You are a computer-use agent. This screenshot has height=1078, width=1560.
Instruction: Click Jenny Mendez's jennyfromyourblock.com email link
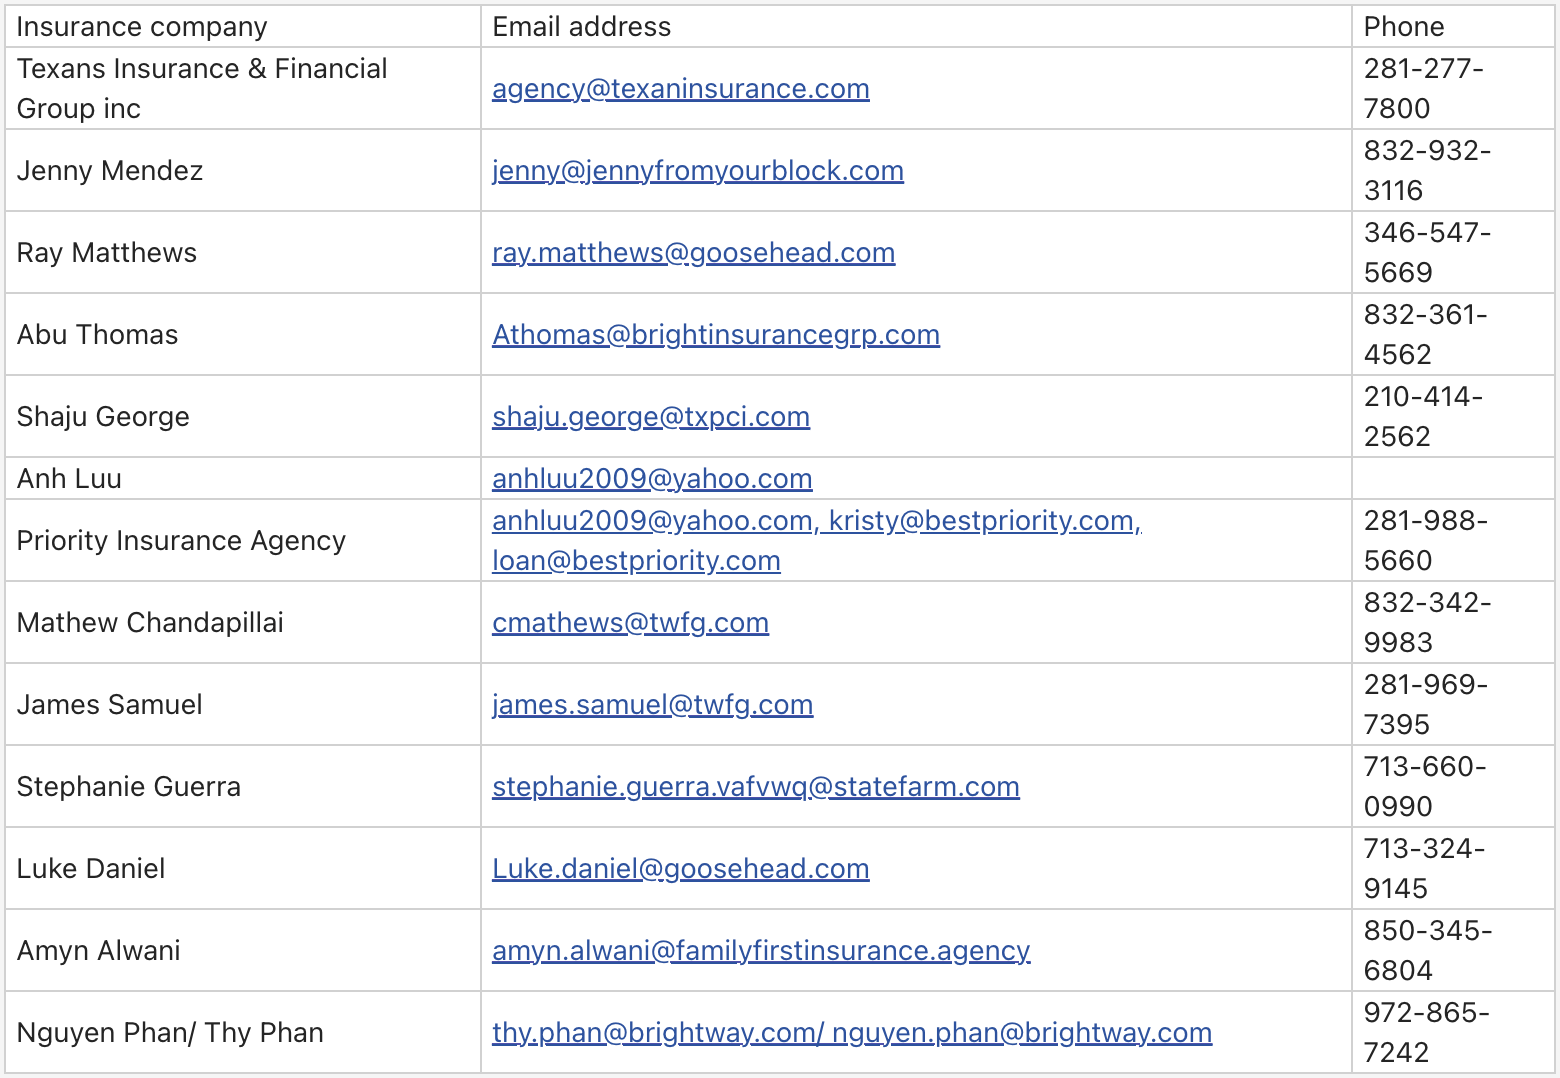[x=697, y=171]
